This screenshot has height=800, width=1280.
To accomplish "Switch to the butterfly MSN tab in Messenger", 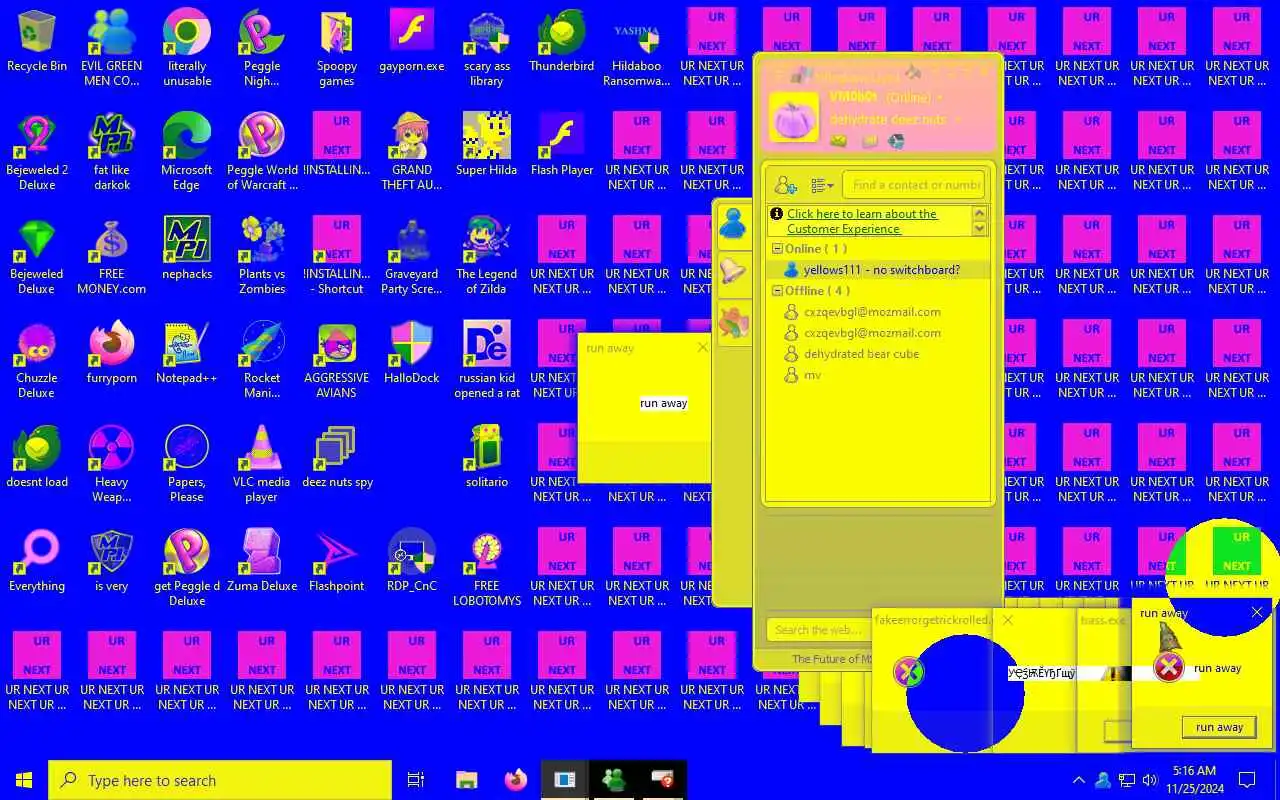I will (x=733, y=322).
